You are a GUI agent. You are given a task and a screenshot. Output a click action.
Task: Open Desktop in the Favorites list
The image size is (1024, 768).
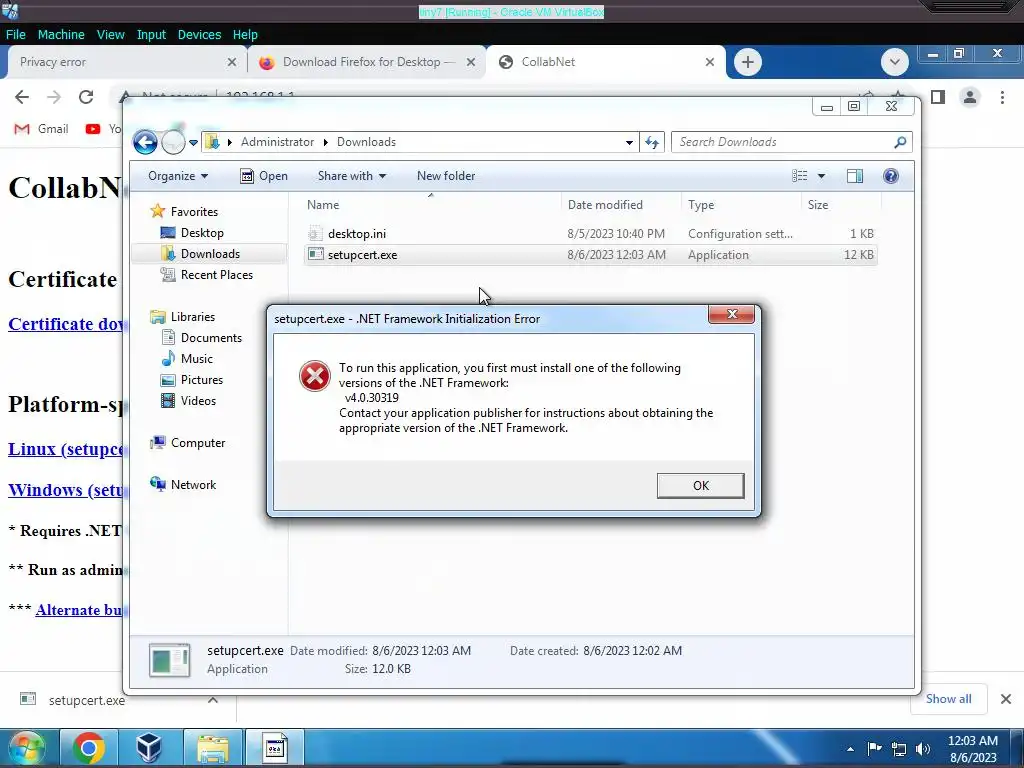202,232
